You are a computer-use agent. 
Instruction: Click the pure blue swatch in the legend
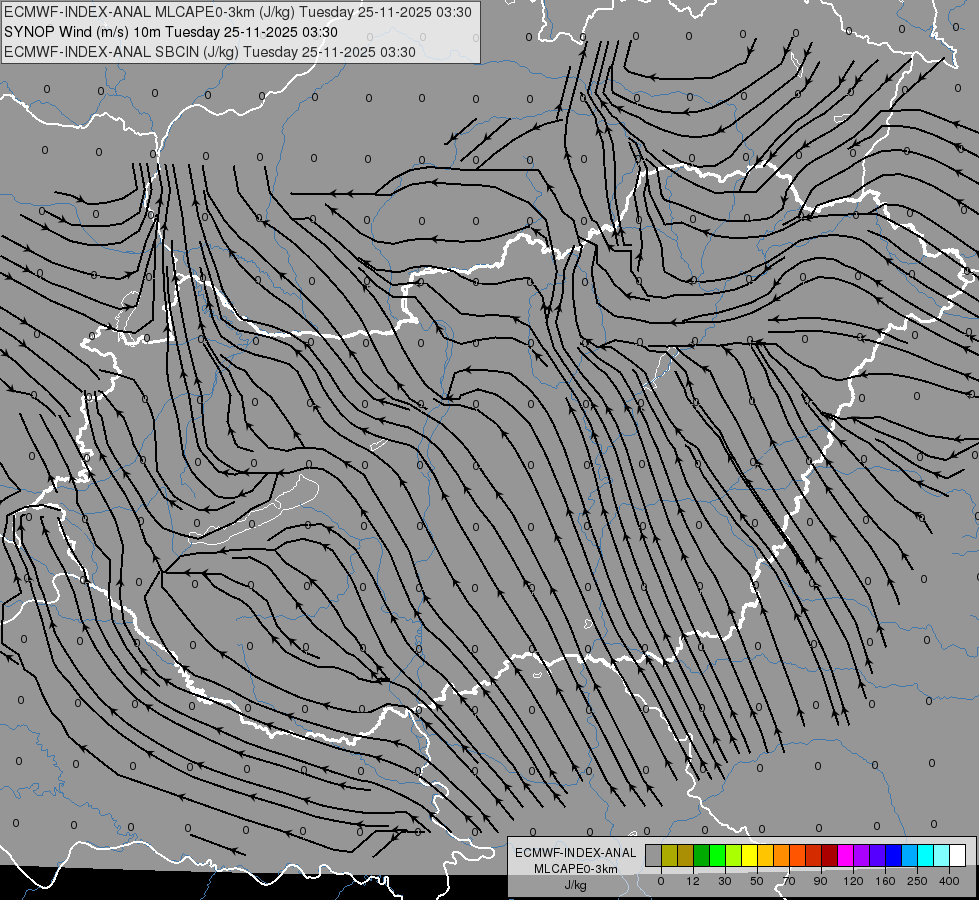893,855
